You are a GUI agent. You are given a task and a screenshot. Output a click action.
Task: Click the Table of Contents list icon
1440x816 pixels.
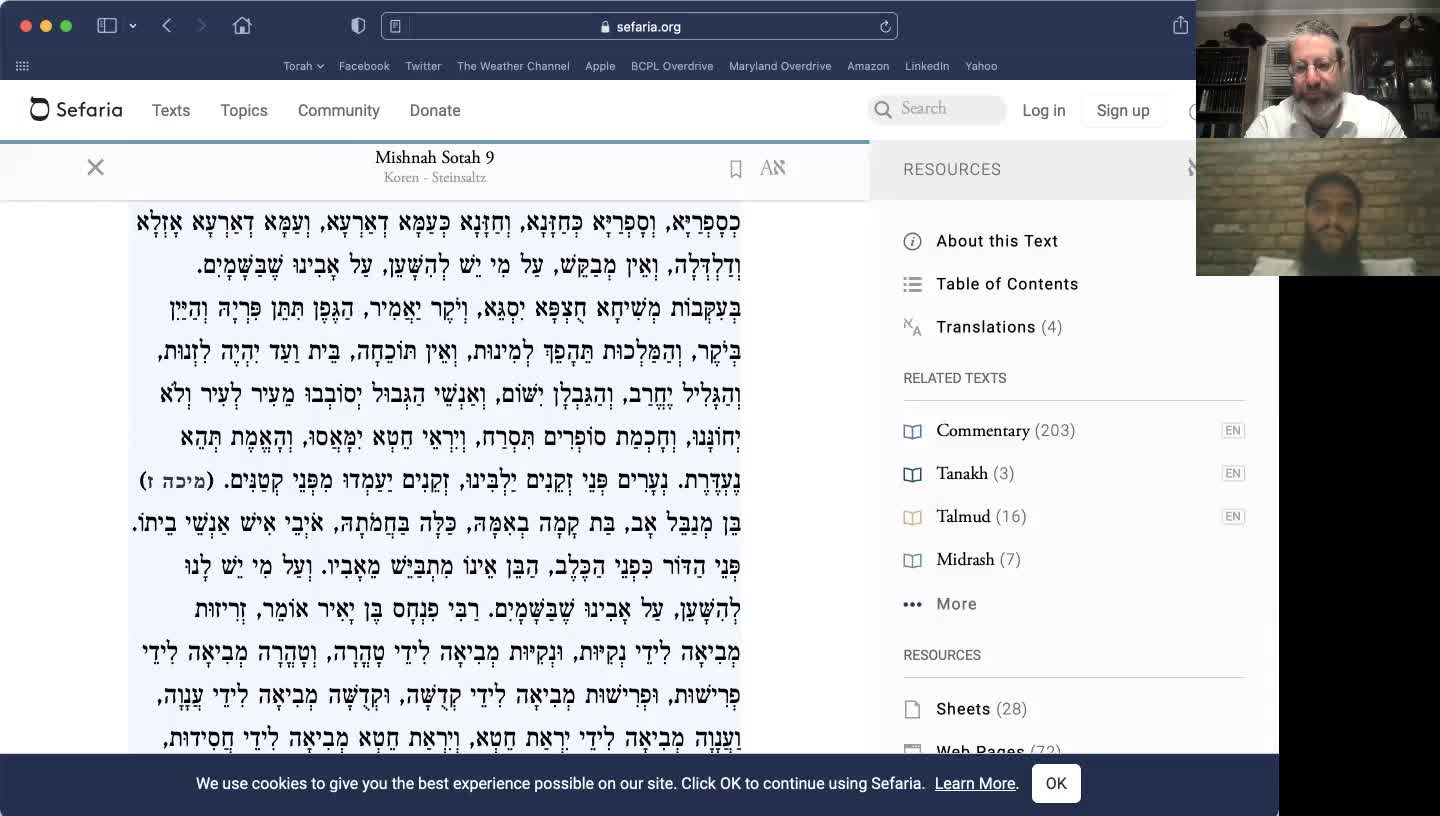click(x=912, y=284)
